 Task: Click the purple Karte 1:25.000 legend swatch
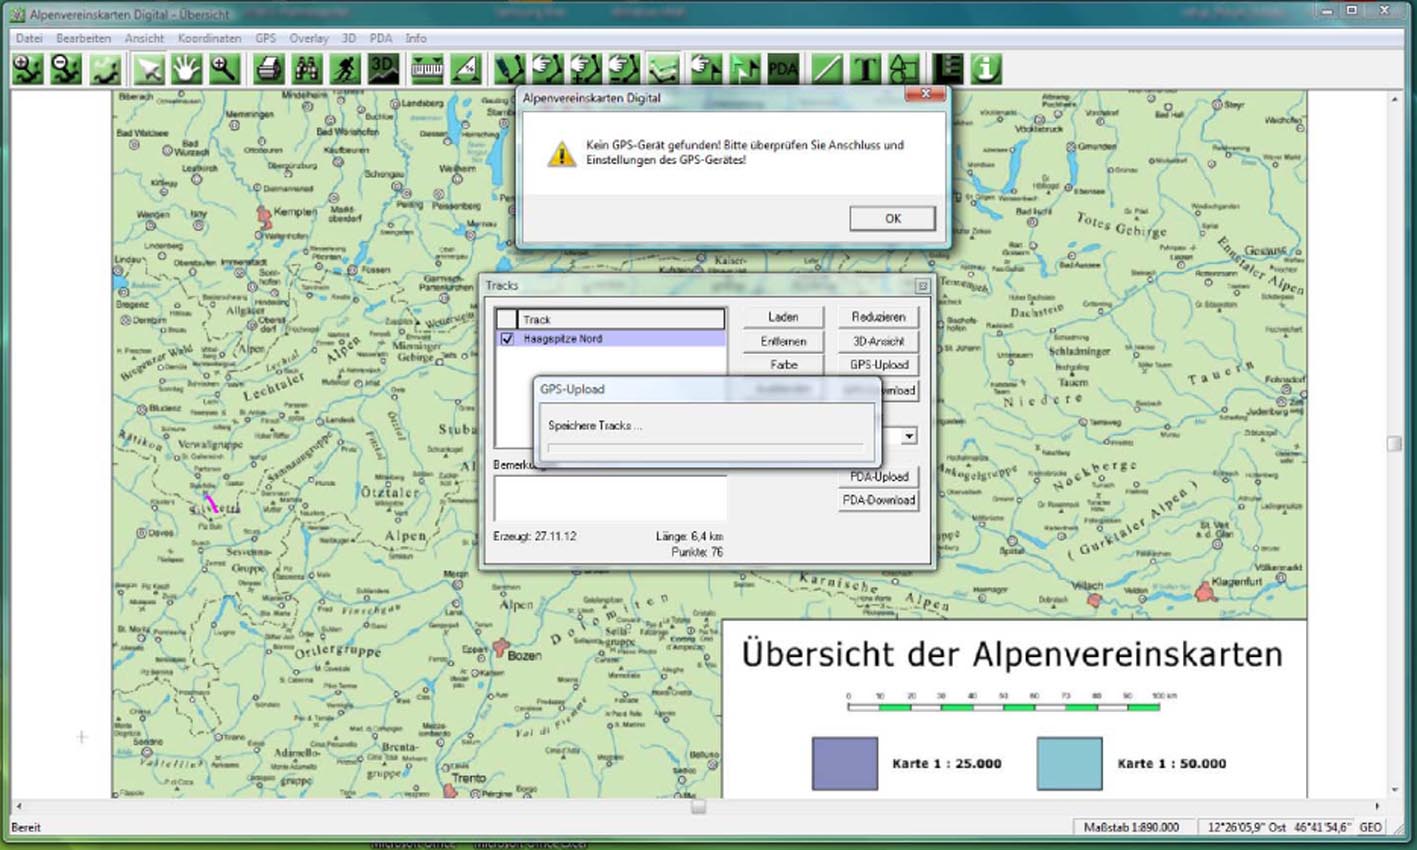(845, 764)
